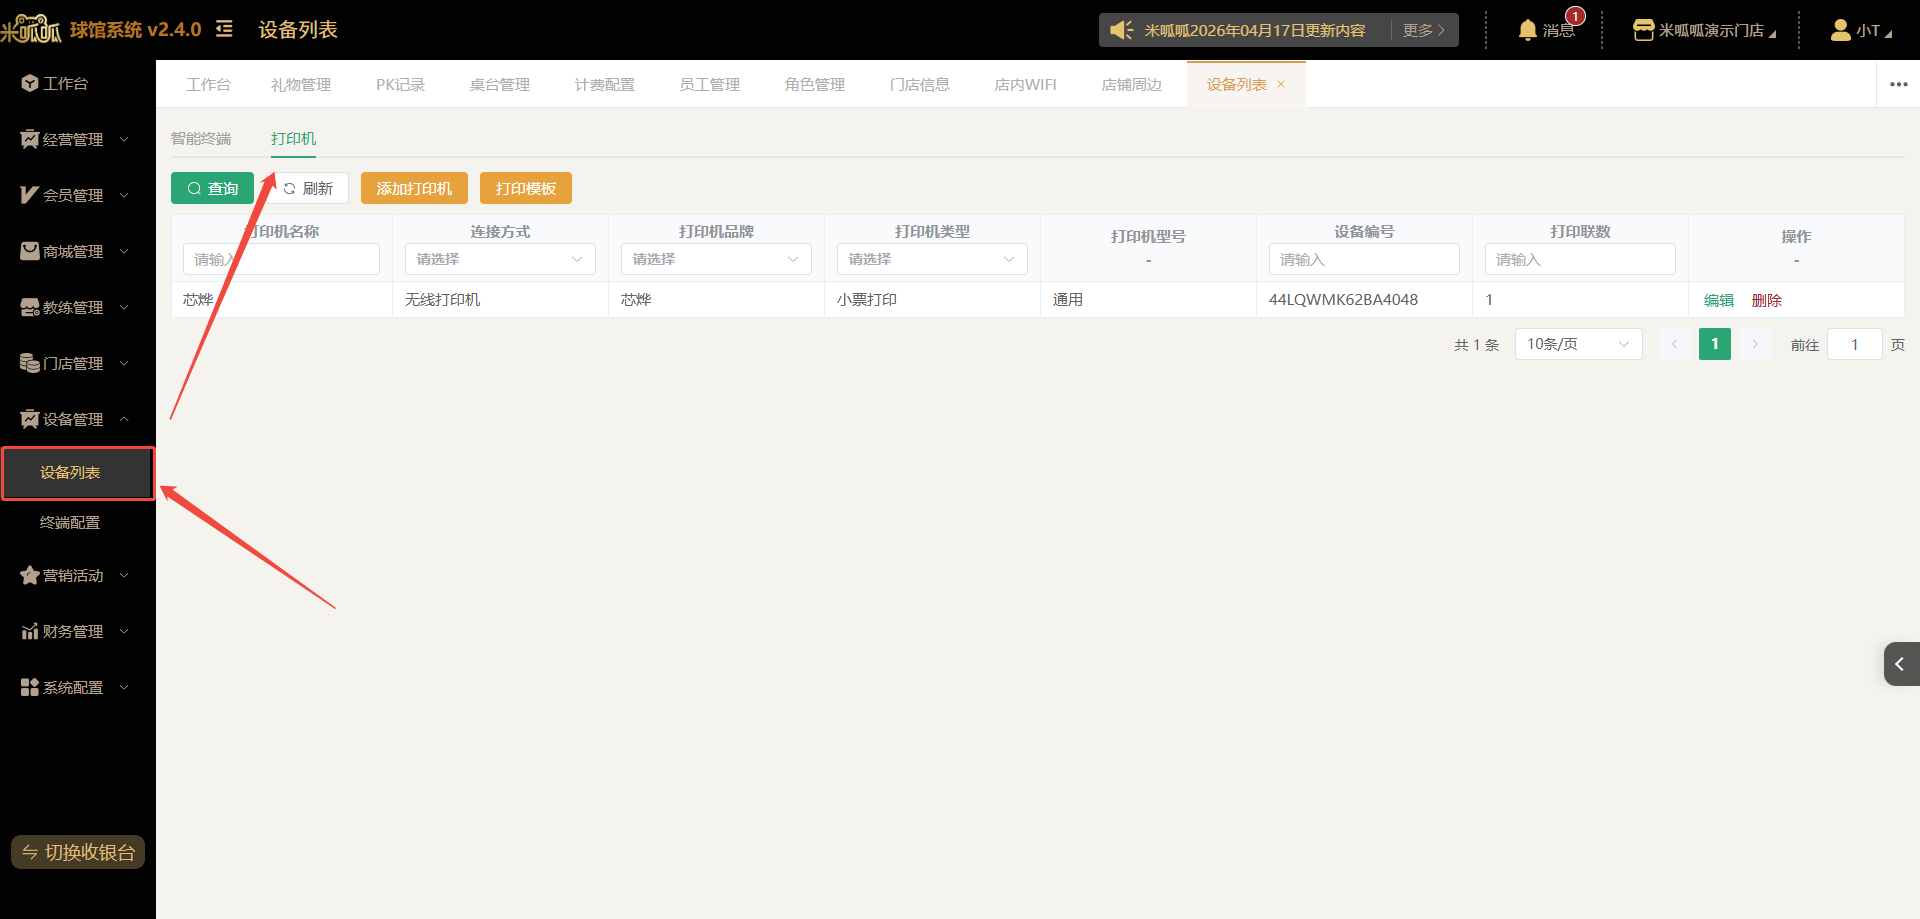Expand 商城管理 menu chevron
1920x919 pixels.
tap(124, 251)
